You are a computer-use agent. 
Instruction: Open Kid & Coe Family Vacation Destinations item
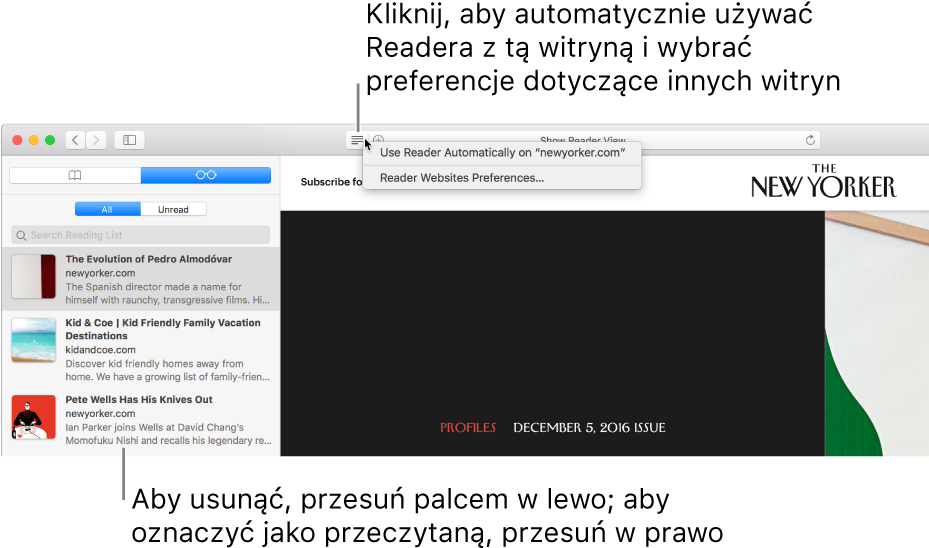(x=140, y=350)
